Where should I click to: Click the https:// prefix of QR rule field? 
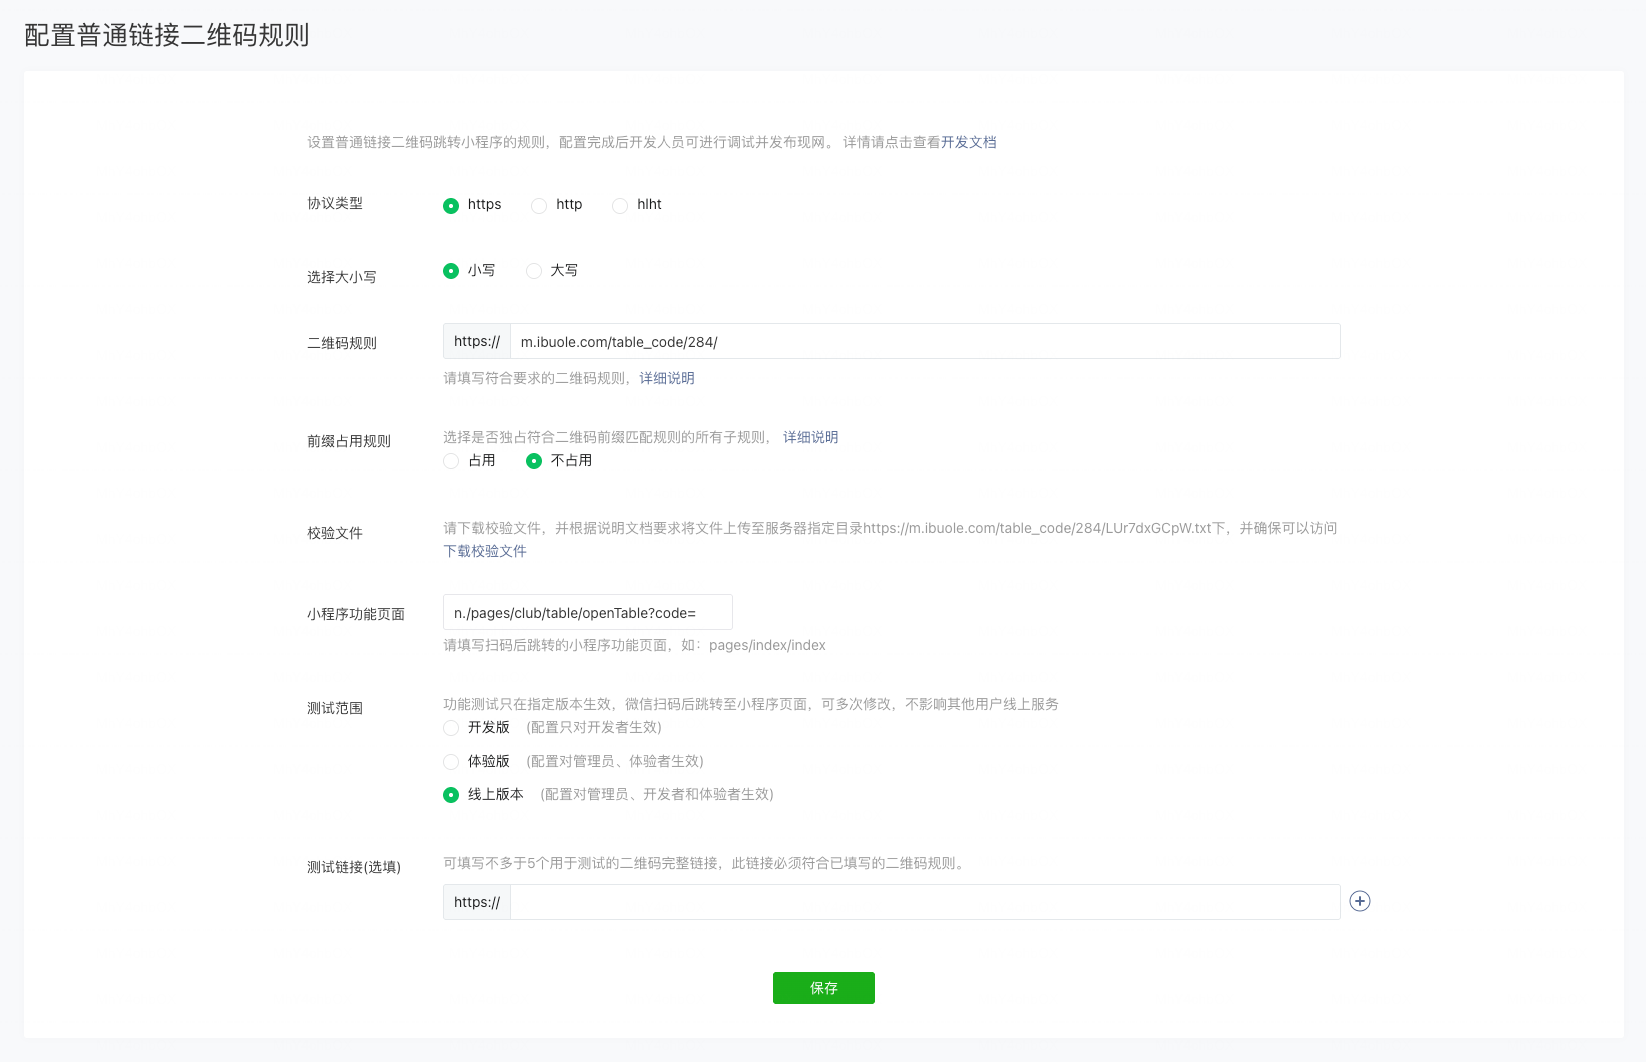point(477,342)
